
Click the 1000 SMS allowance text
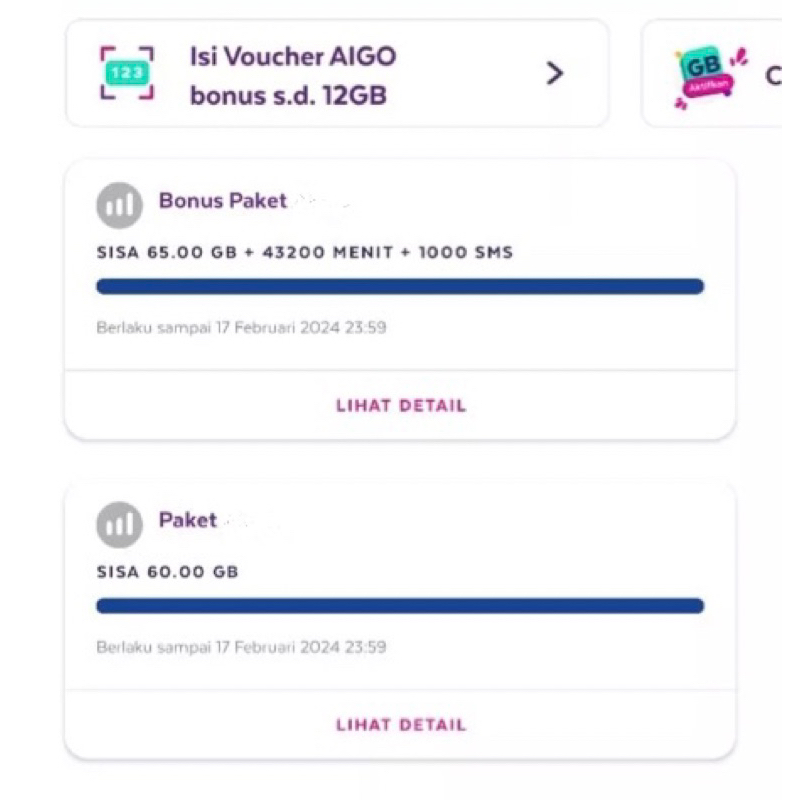click(466, 253)
